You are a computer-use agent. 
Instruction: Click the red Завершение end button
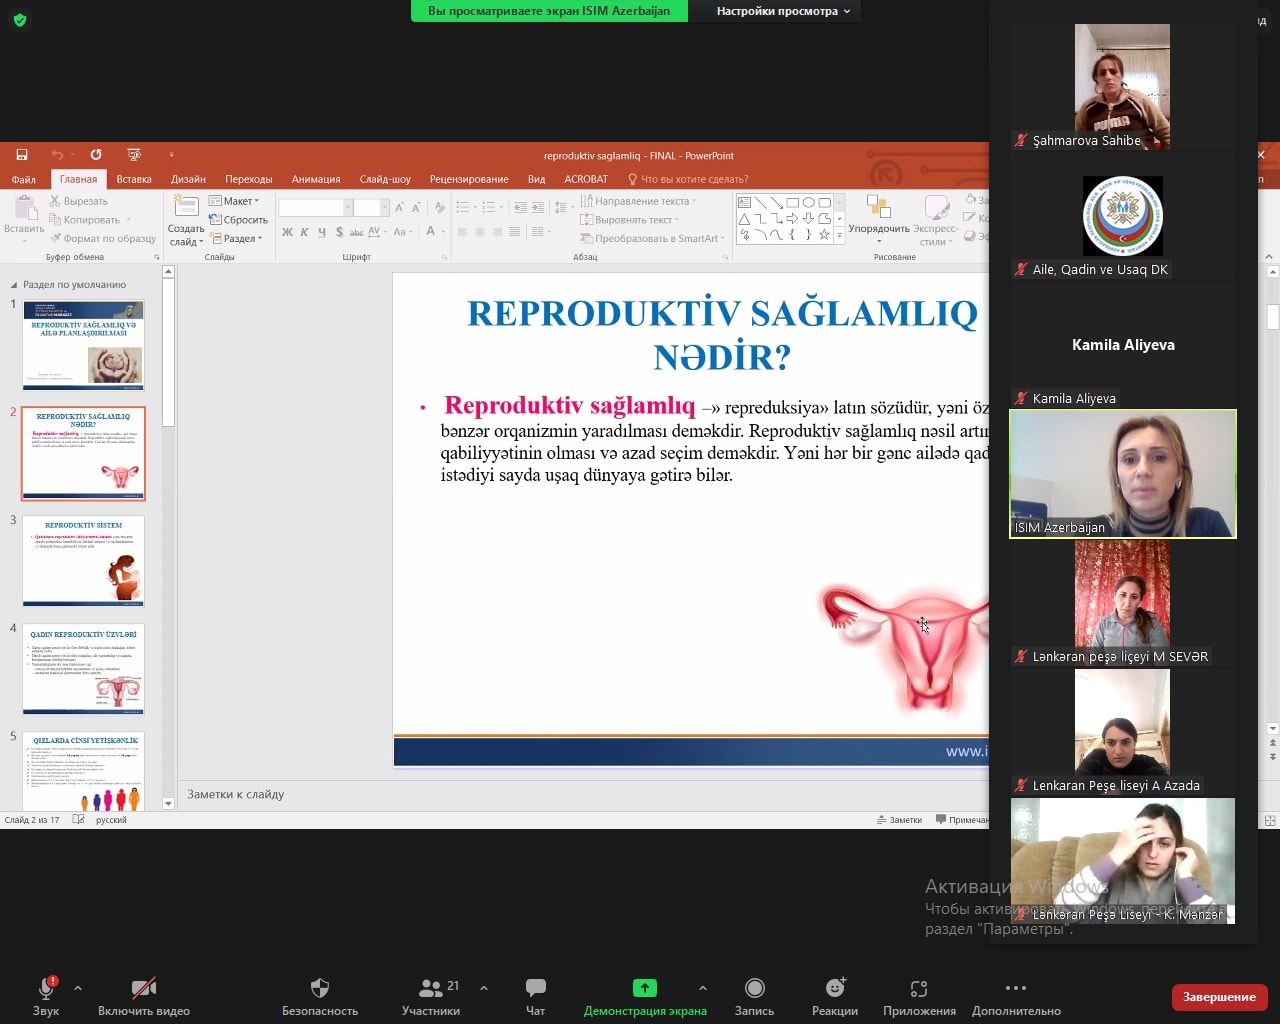tap(1219, 997)
